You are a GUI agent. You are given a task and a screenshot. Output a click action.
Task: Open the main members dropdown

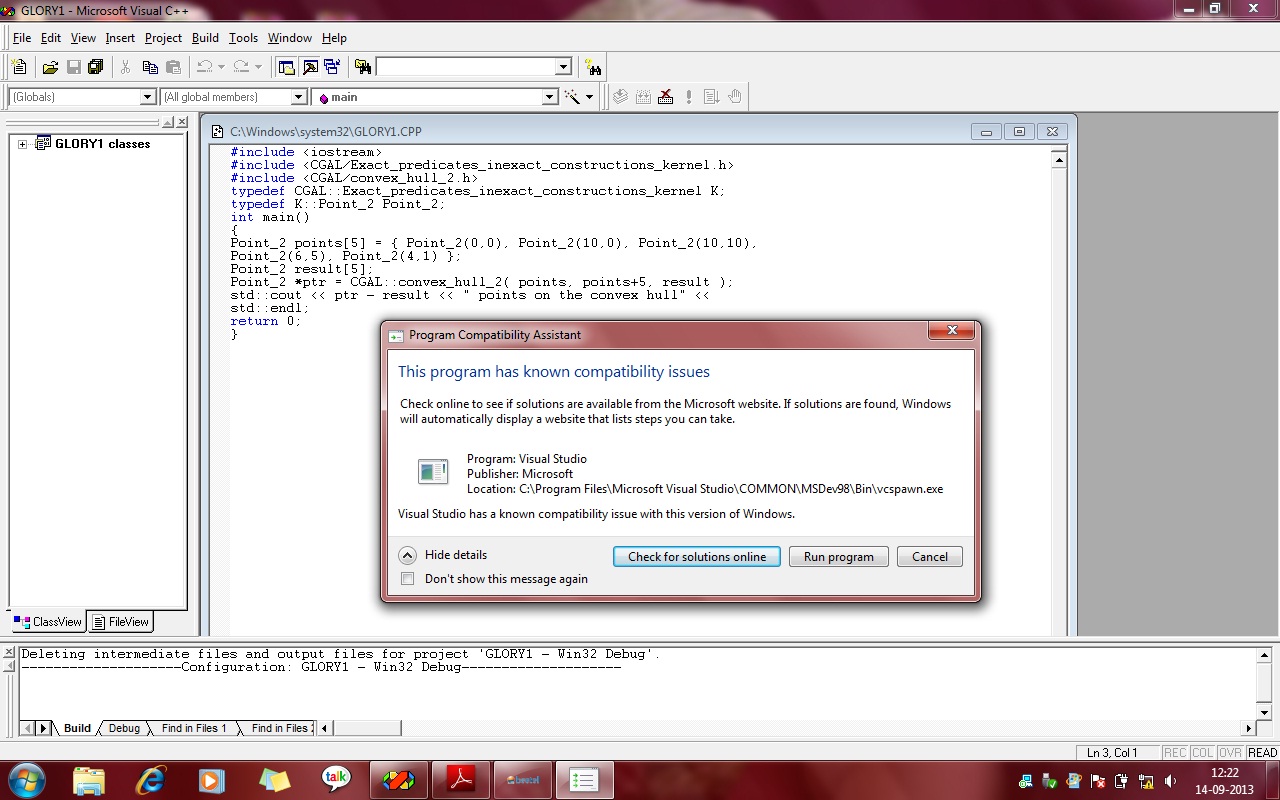tap(549, 97)
